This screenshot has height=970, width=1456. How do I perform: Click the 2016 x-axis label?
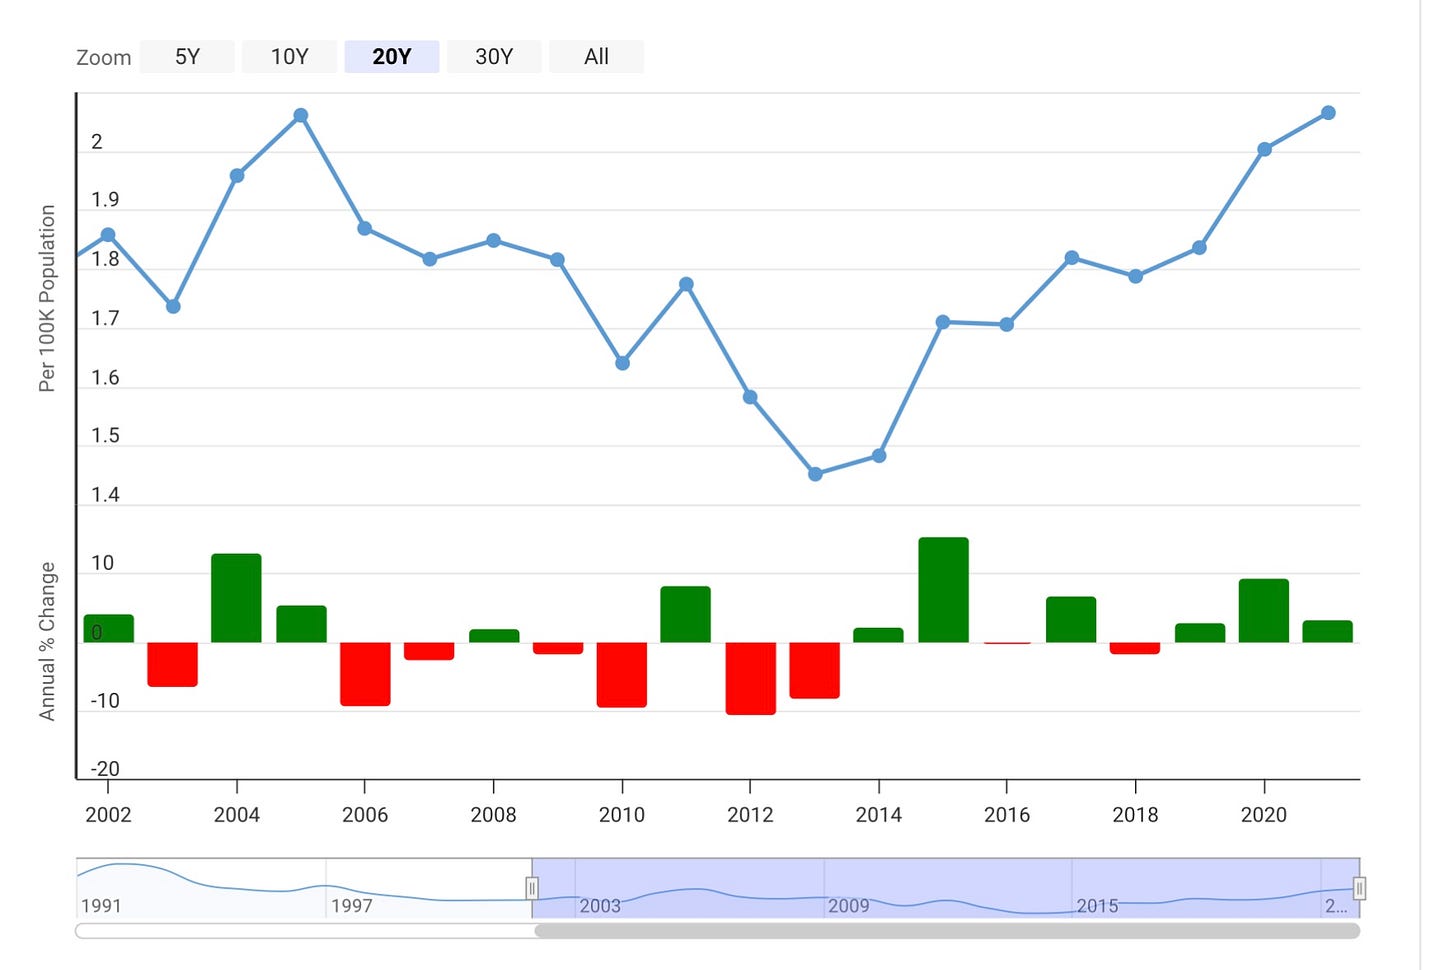pyautogui.click(x=1007, y=815)
